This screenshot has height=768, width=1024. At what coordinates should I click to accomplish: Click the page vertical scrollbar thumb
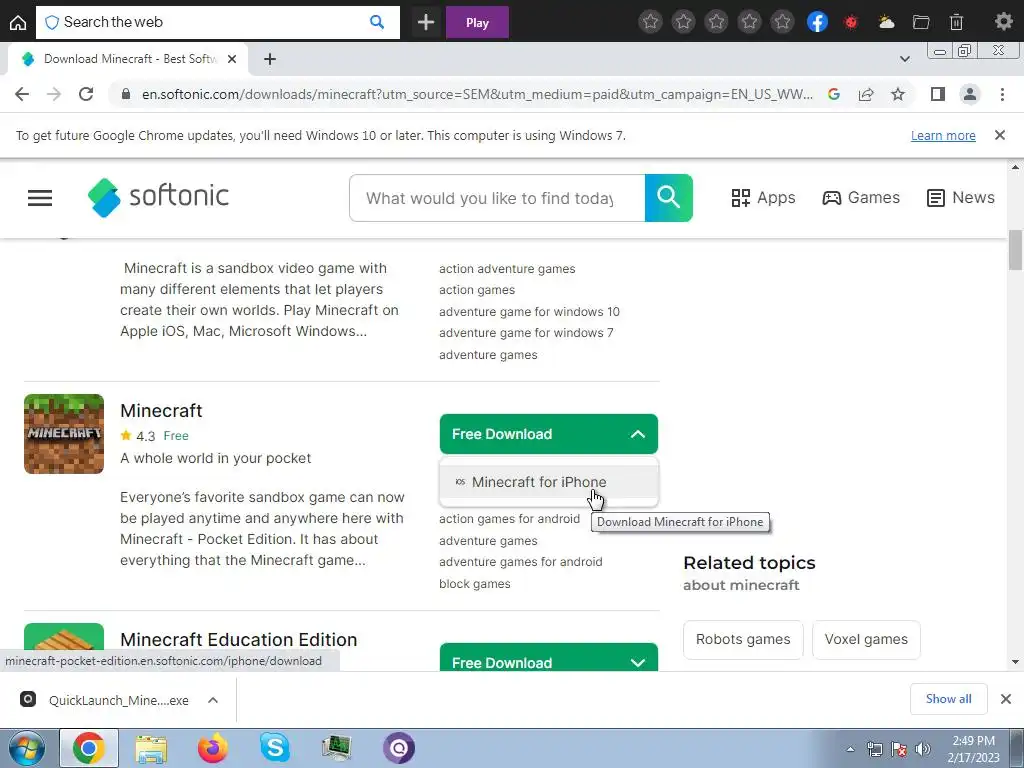tap(1015, 249)
